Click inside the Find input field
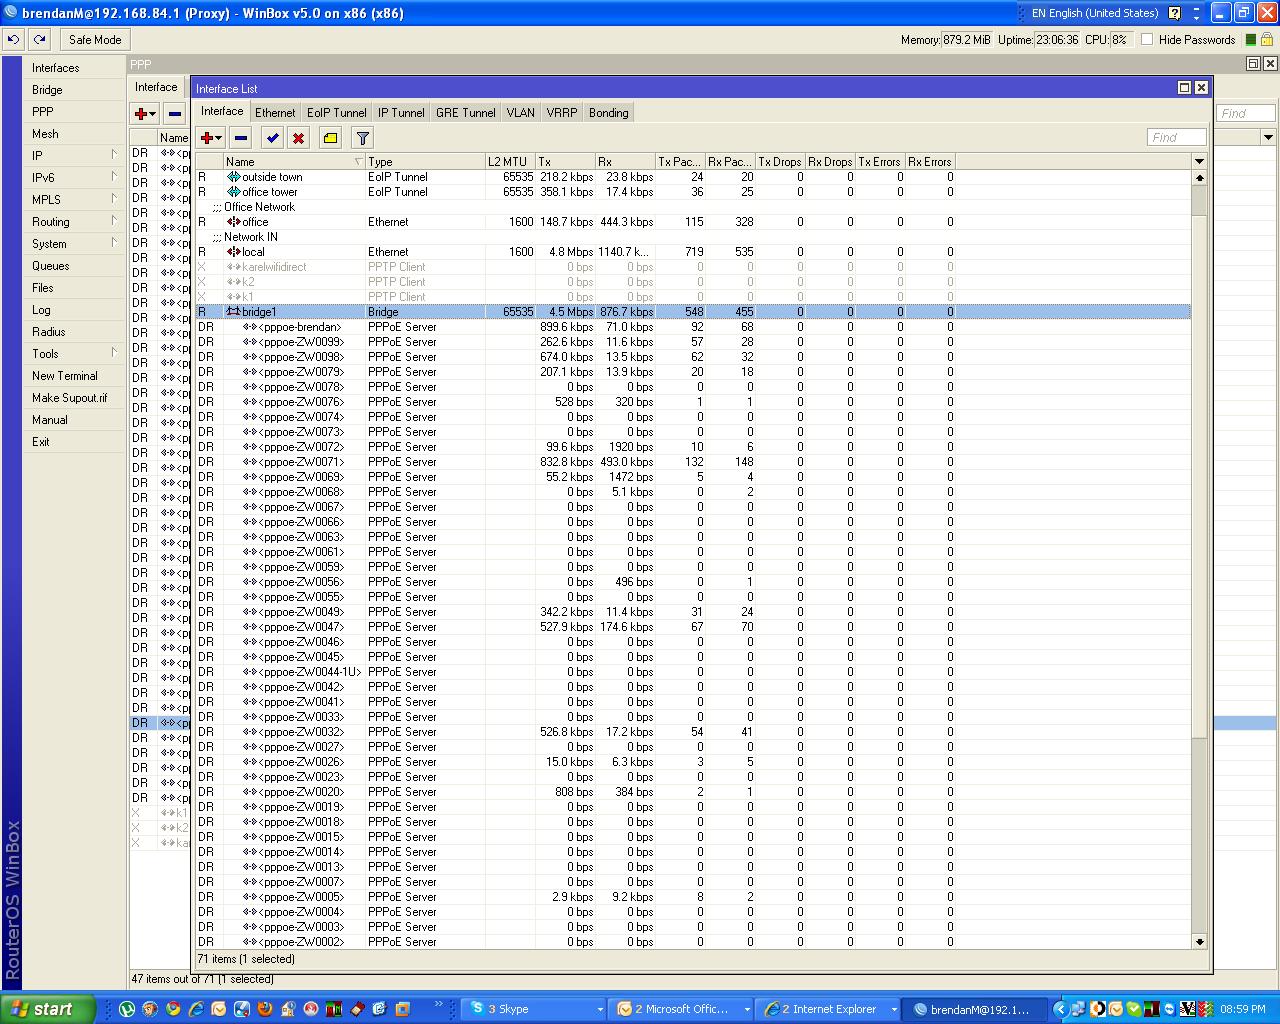Screen dimensions: 1280x1024 [1176, 137]
